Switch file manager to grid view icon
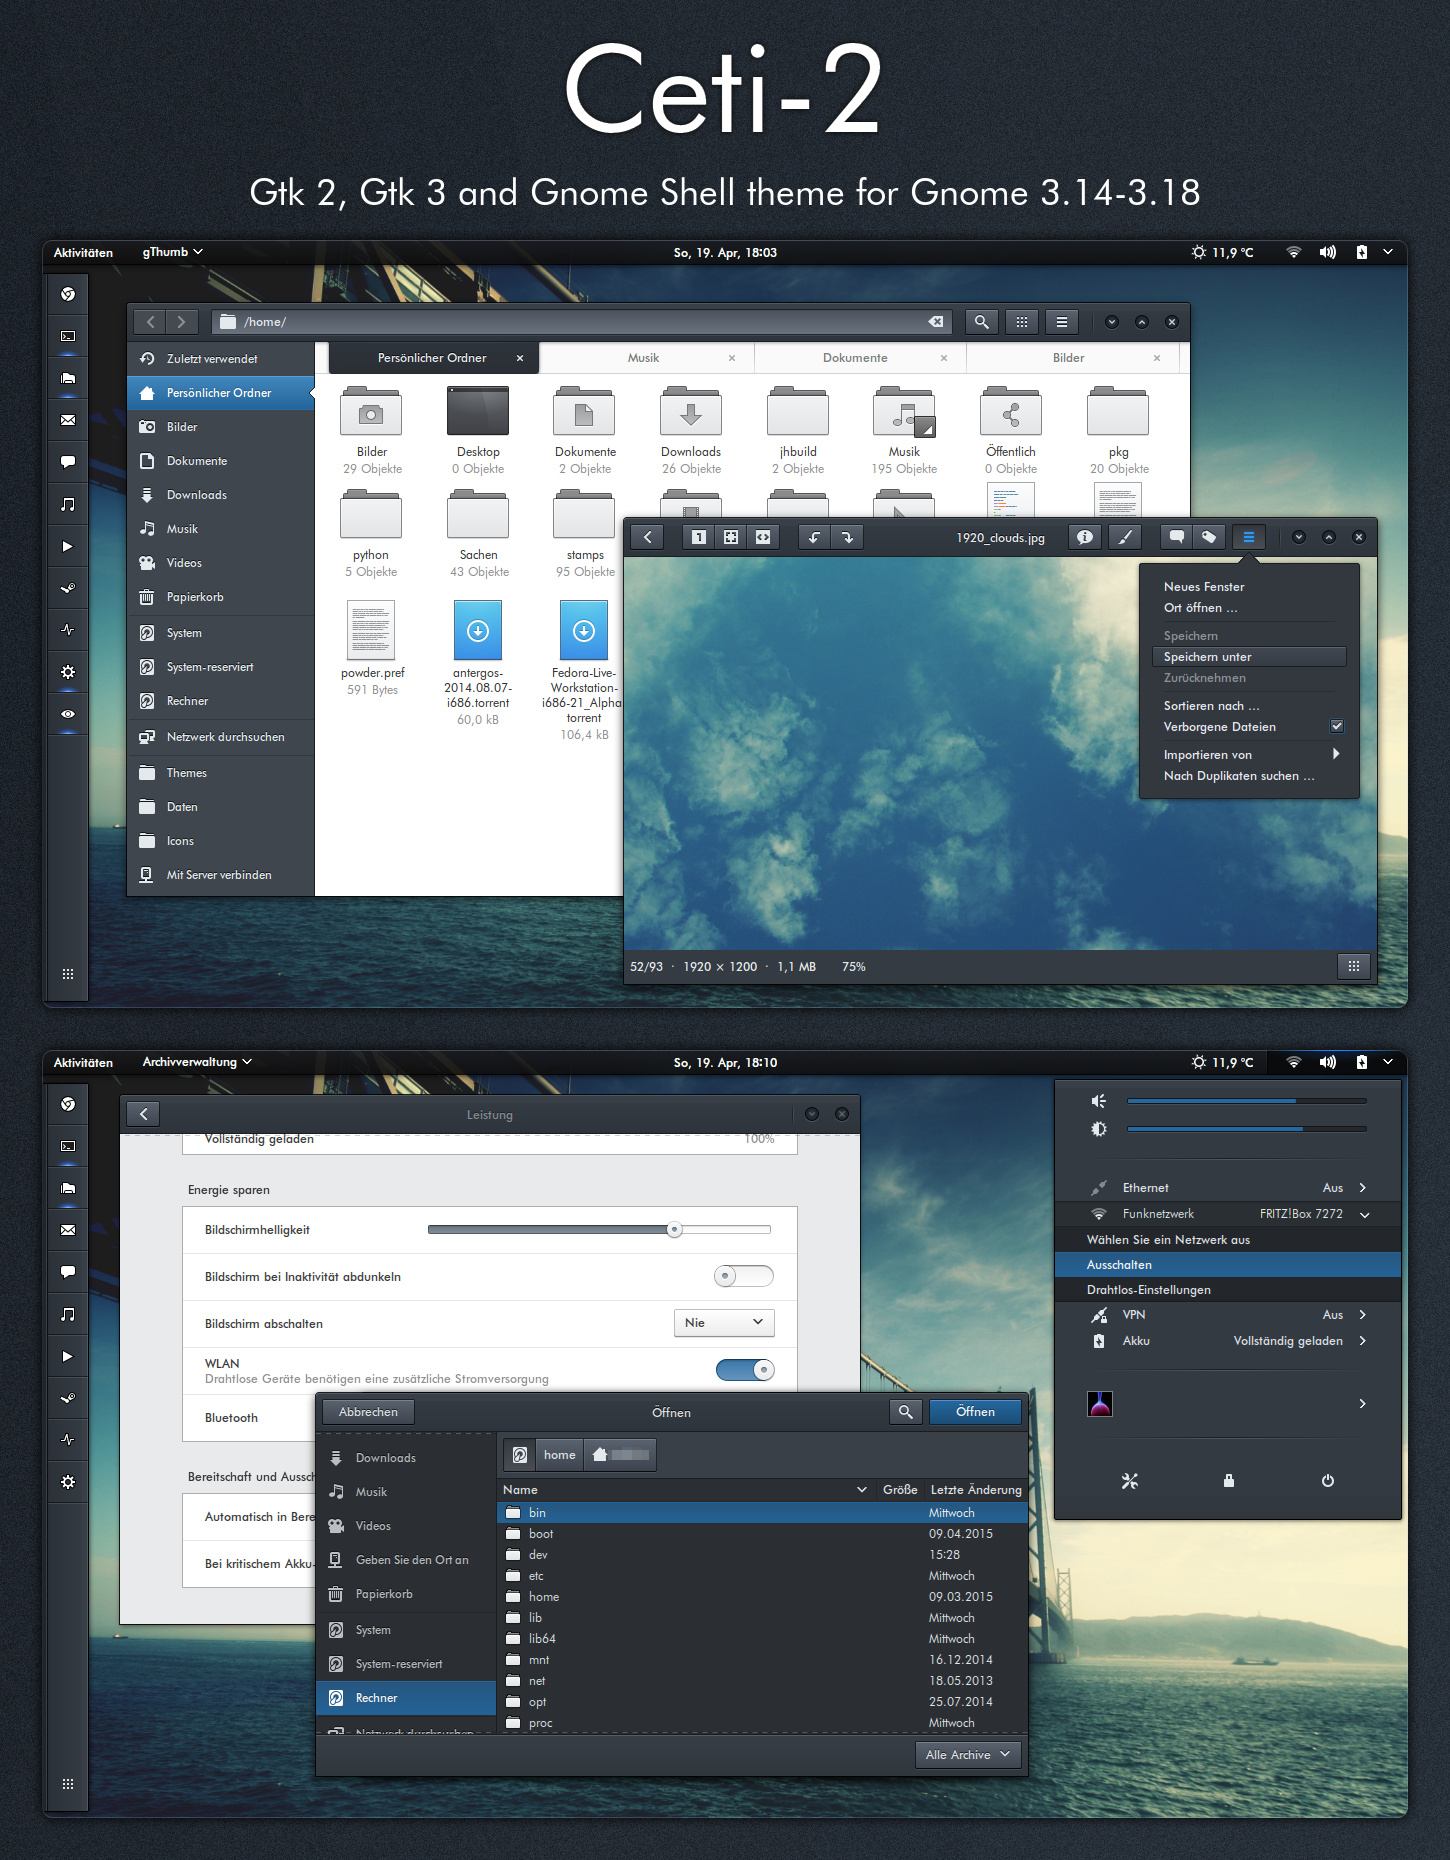This screenshot has height=1860, width=1450. 1021,322
